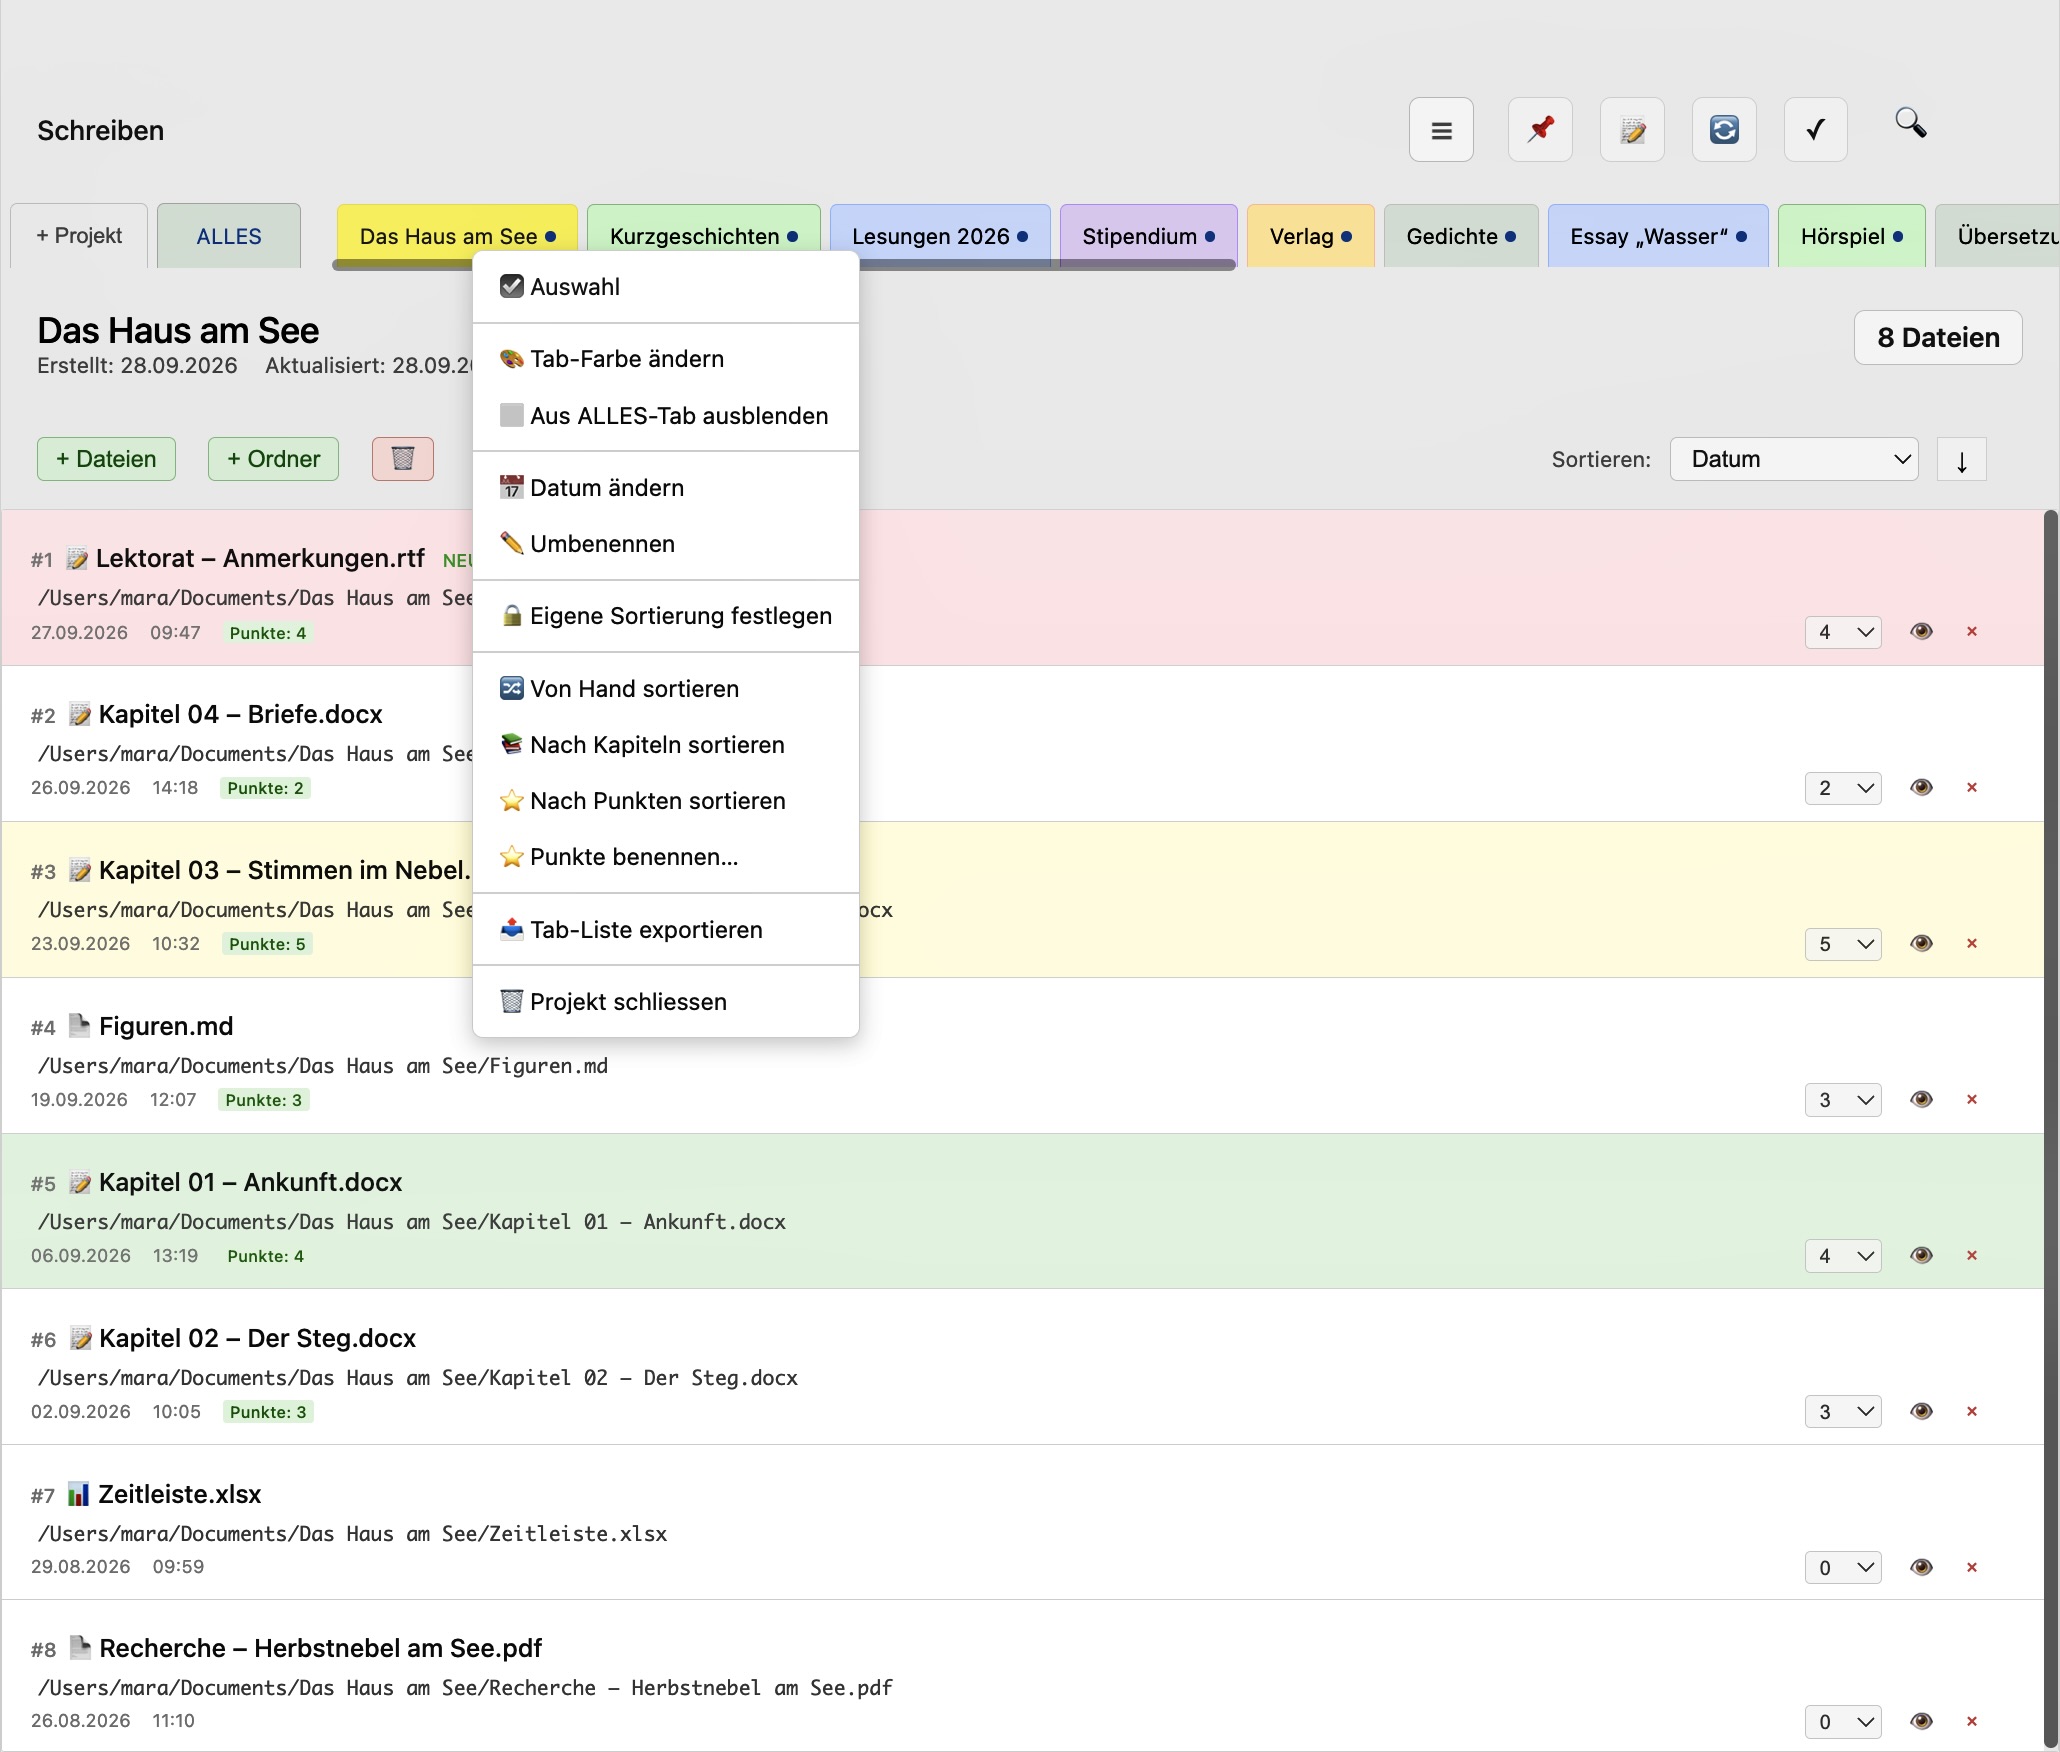Viewport: 2060px width, 1752px height.
Task: Open points dropdown for Lektorat – Anmerkungen.rtf
Action: point(1843,632)
